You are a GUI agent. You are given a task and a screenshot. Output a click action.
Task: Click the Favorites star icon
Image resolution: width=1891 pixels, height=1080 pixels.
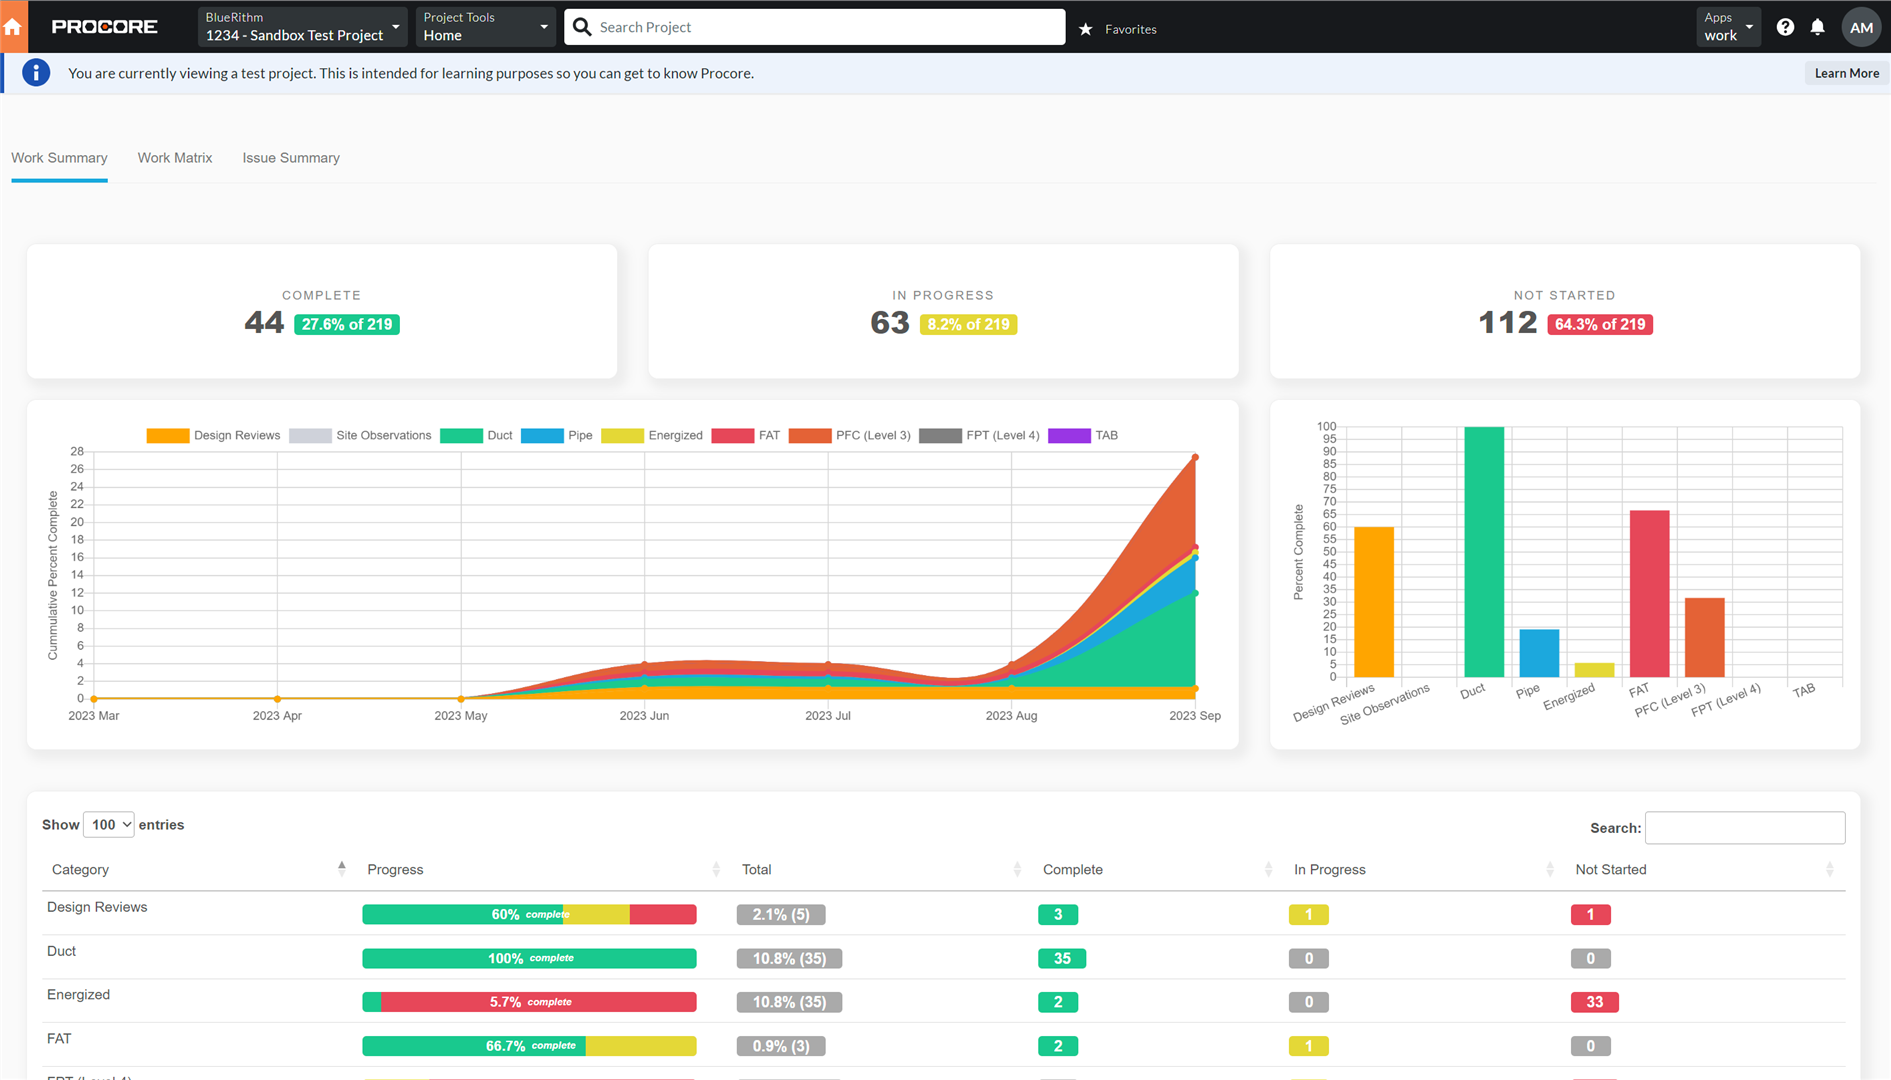click(x=1086, y=29)
